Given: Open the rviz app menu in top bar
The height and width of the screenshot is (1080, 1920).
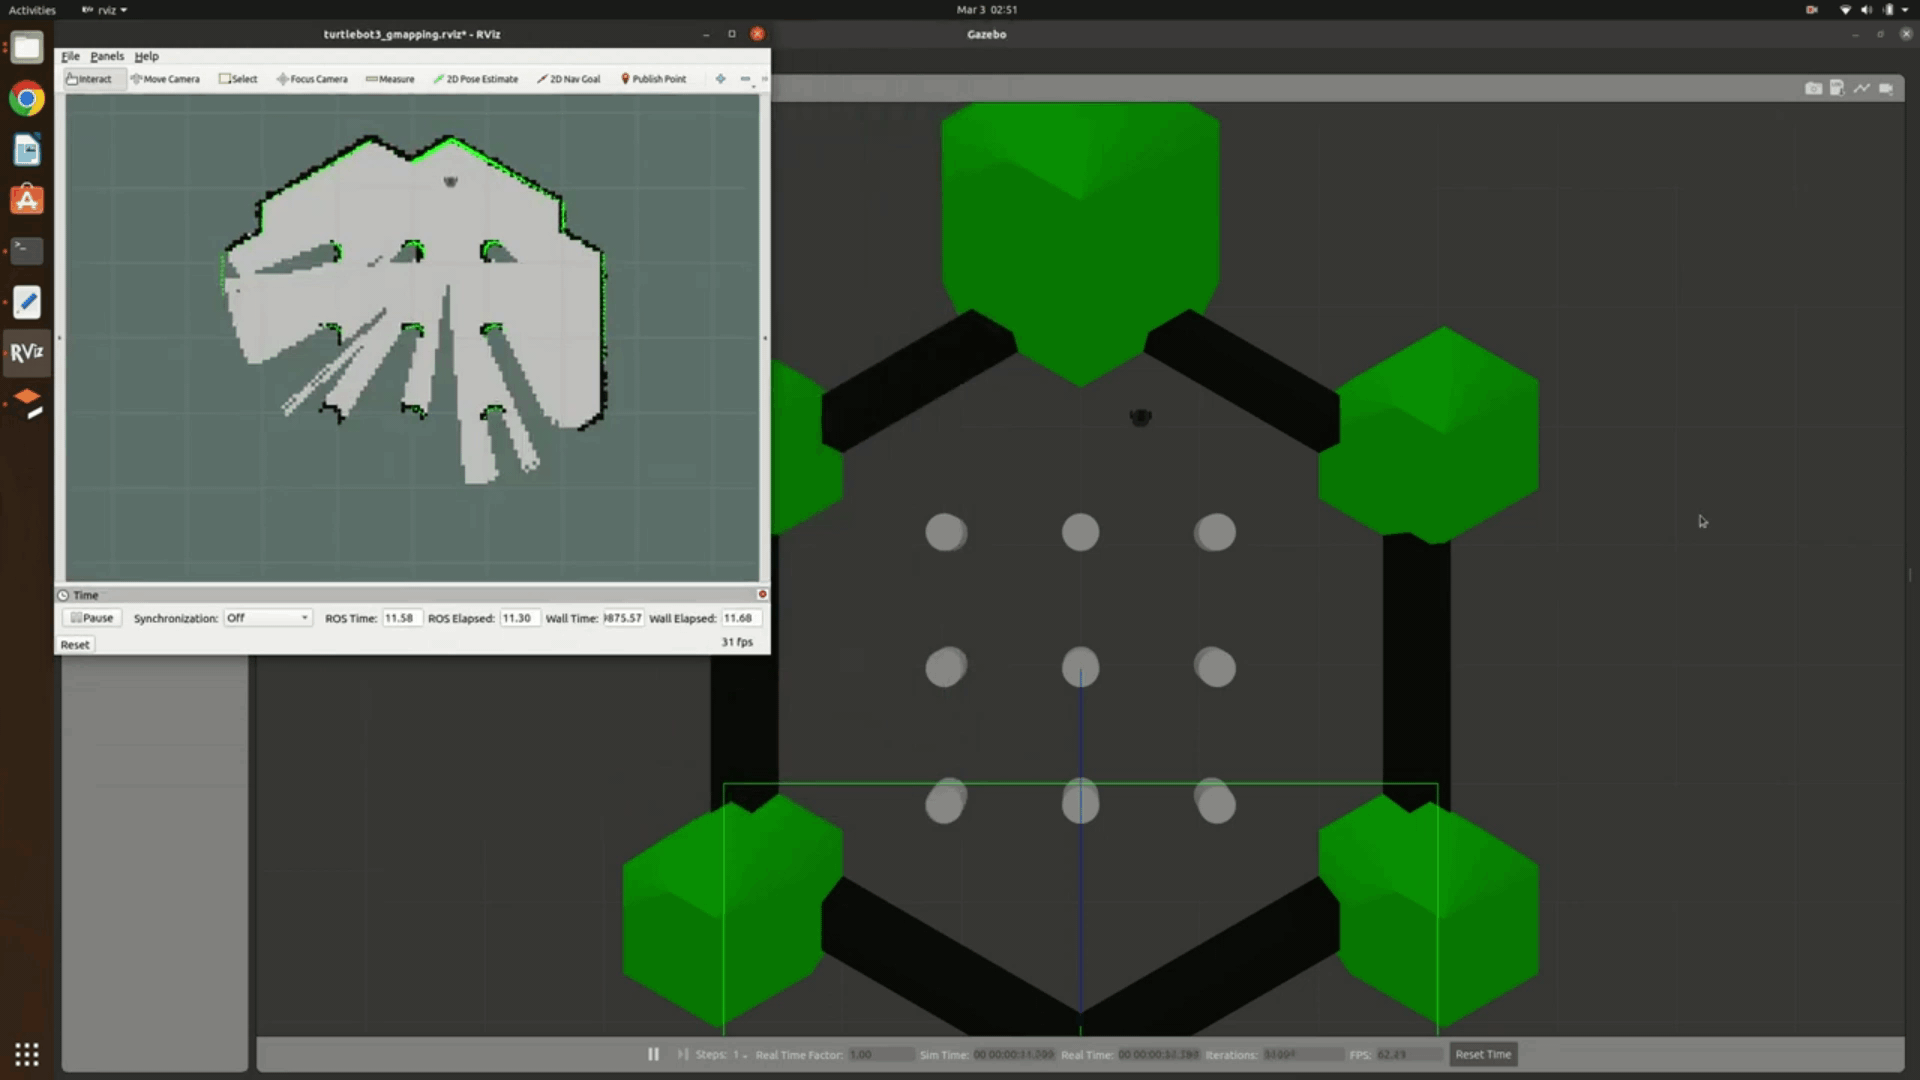Looking at the screenshot, I should click(x=105, y=10).
